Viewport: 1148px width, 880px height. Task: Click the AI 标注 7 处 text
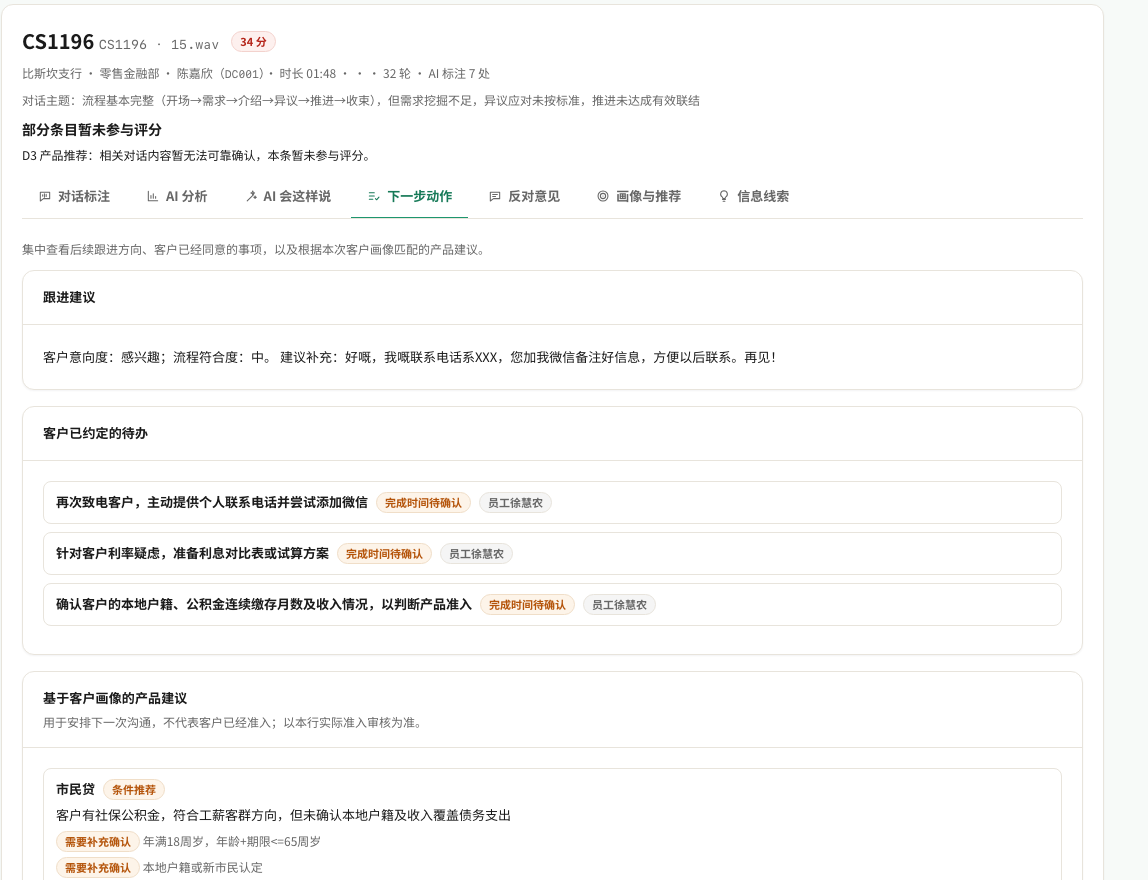tap(459, 74)
